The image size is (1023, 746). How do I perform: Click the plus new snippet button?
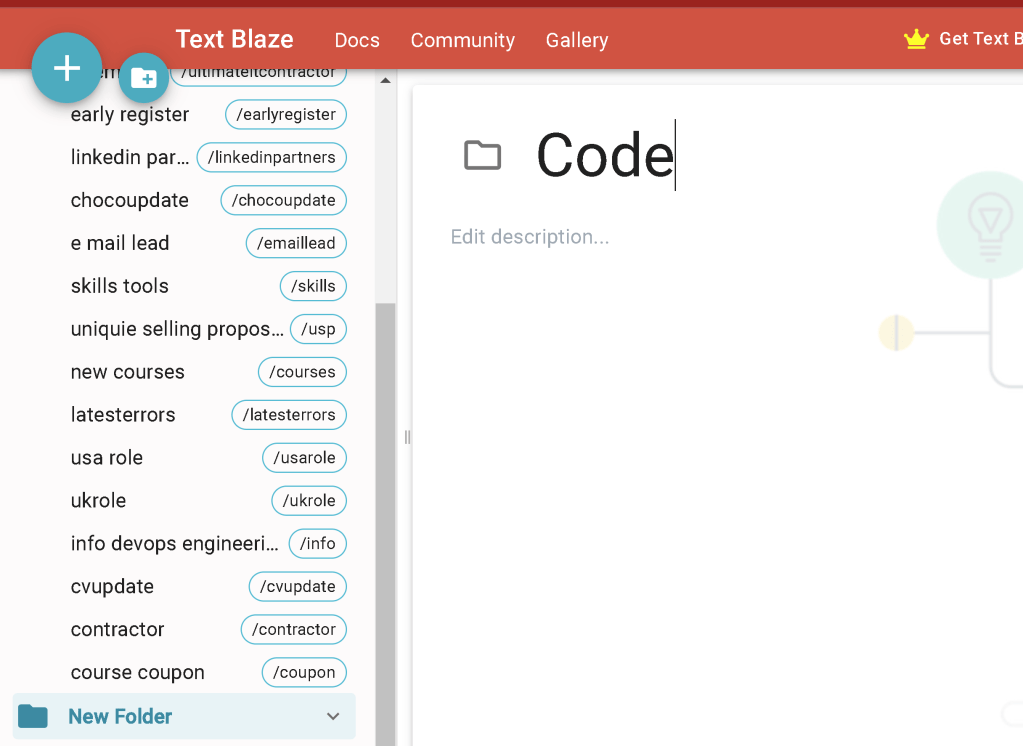pos(67,68)
